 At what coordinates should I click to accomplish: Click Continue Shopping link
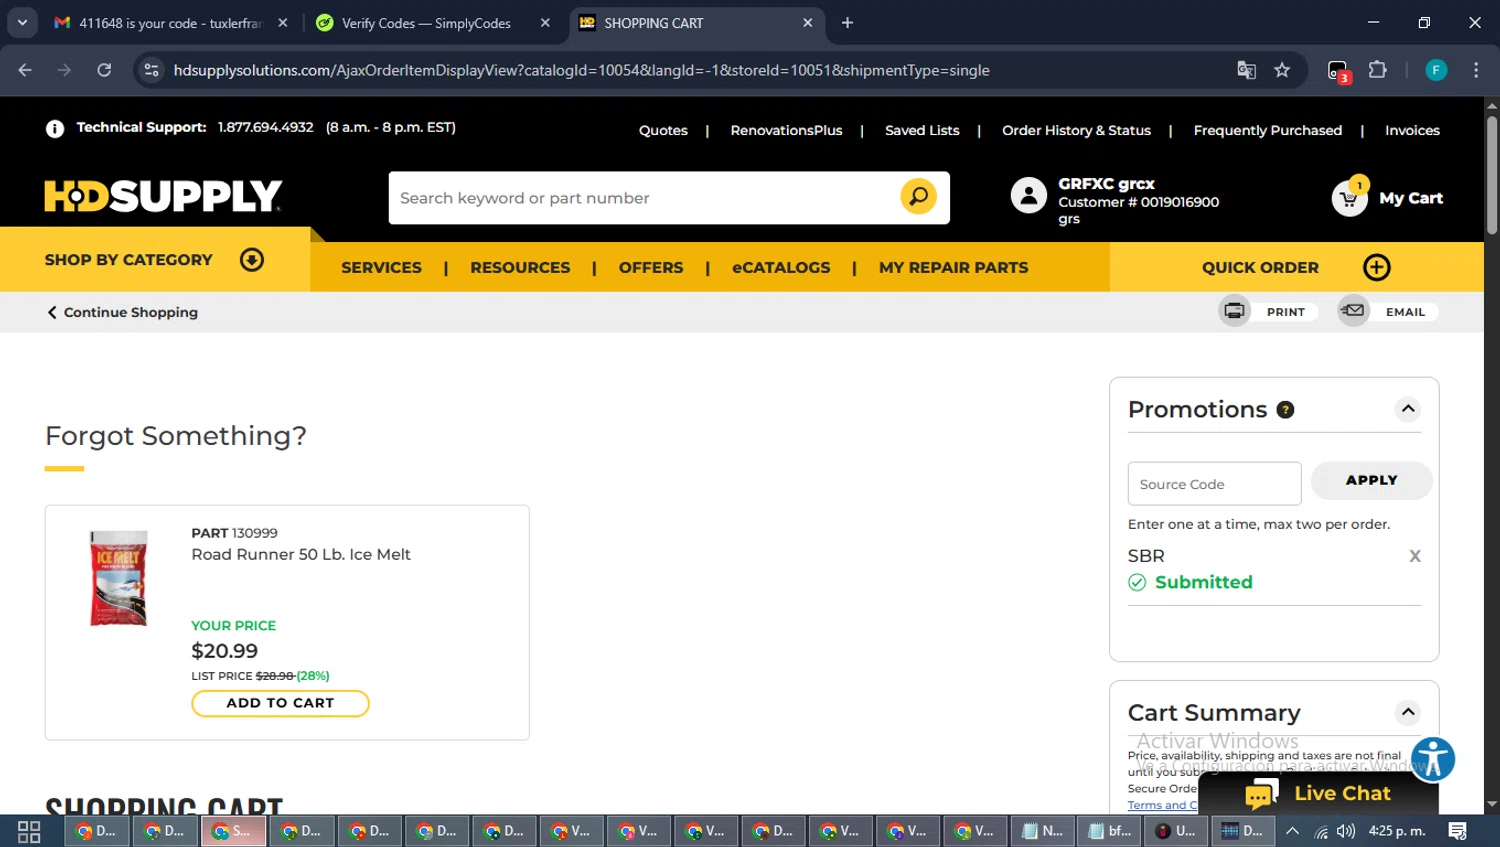(x=122, y=312)
